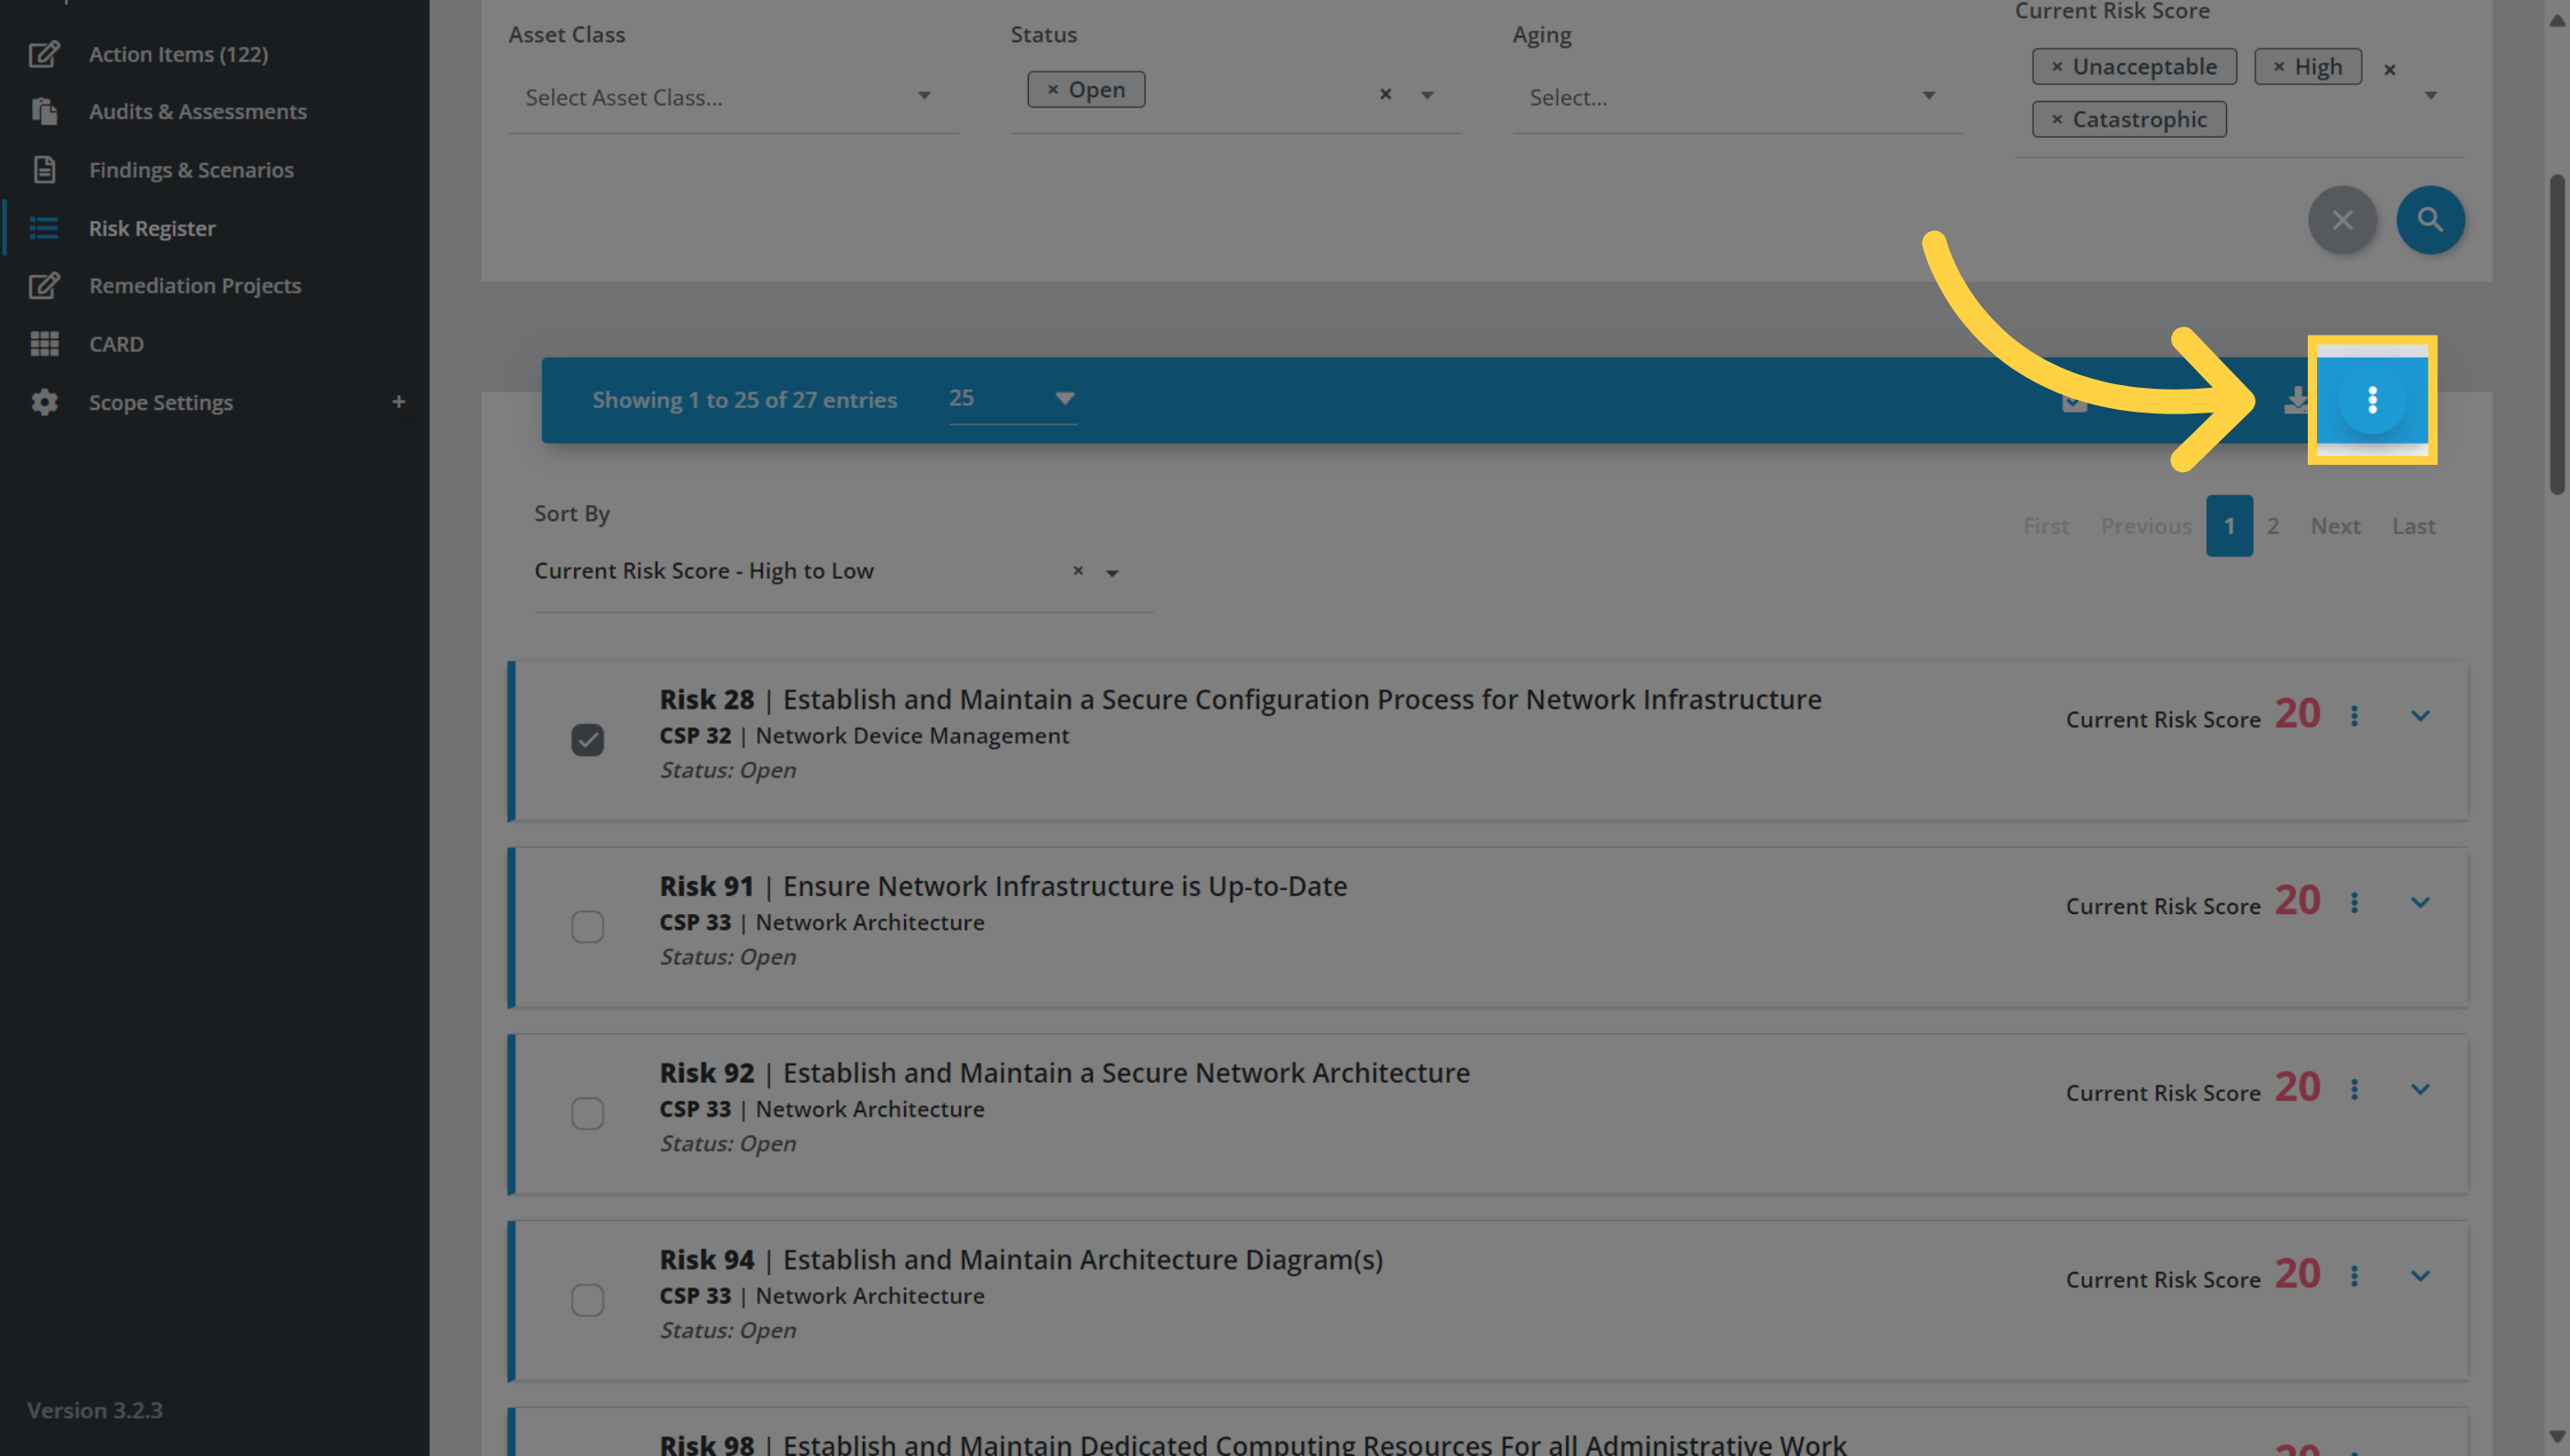Click the blue search filter button

pos(2430,219)
